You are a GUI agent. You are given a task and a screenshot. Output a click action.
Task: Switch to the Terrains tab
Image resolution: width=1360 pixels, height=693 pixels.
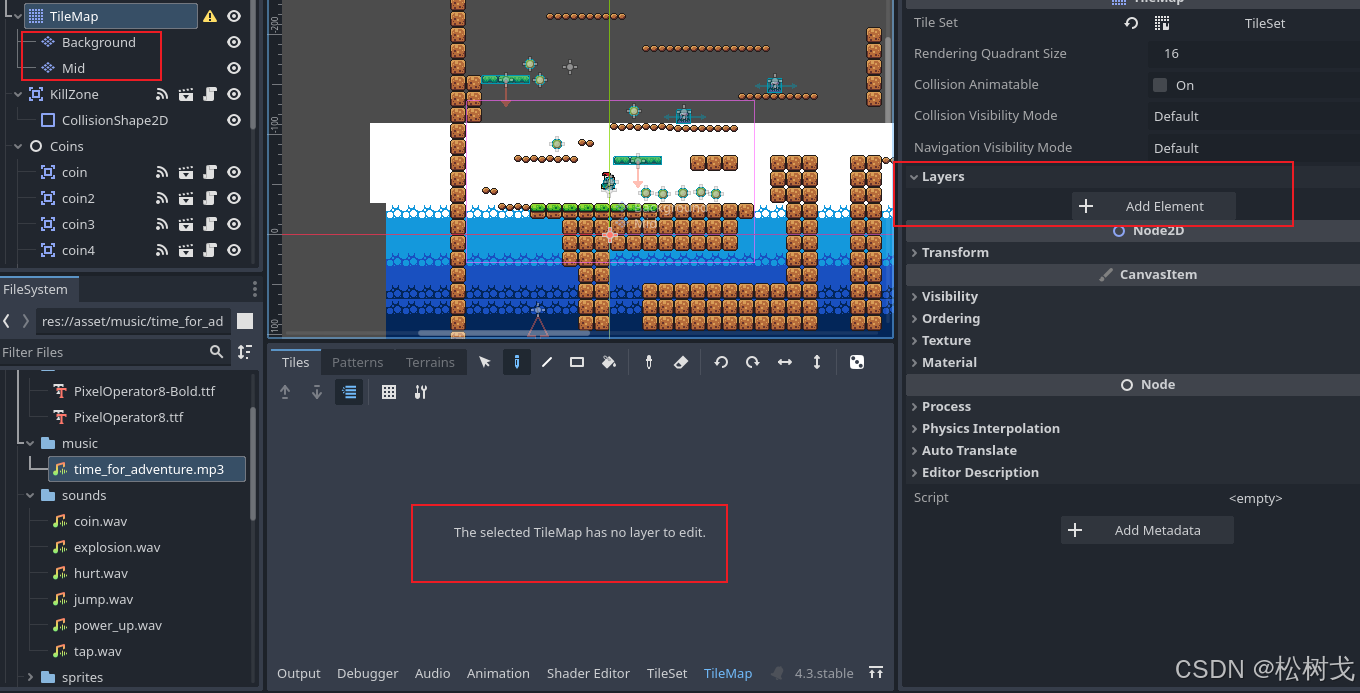[x=430, y=362]
